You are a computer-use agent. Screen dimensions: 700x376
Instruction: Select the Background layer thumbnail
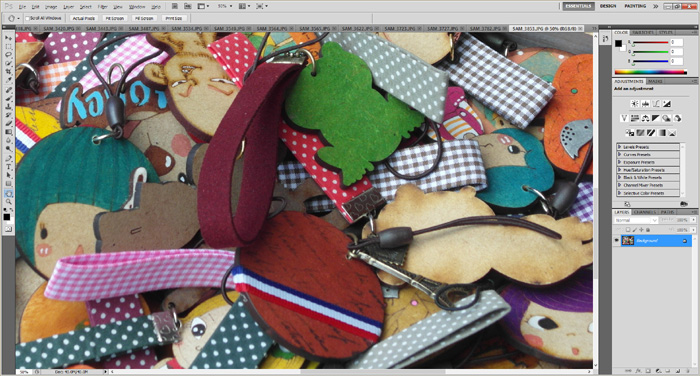628,241
